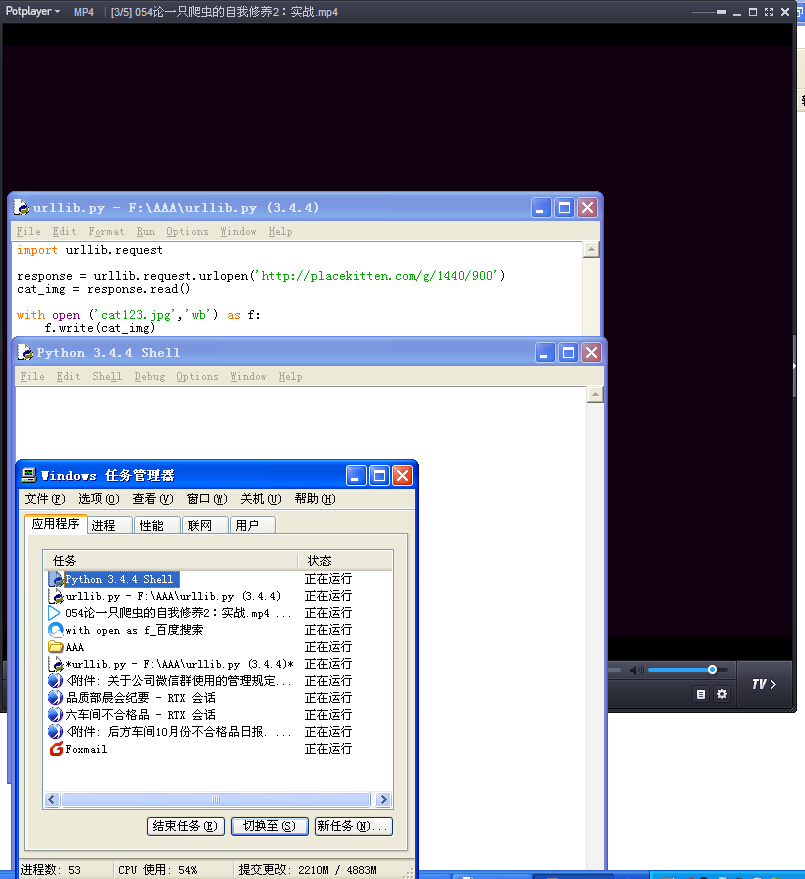The width and height of the screenshot is (805, 879).
Task: Click the task list horizontal scrollbar right arrow
Action: [382, 799]
